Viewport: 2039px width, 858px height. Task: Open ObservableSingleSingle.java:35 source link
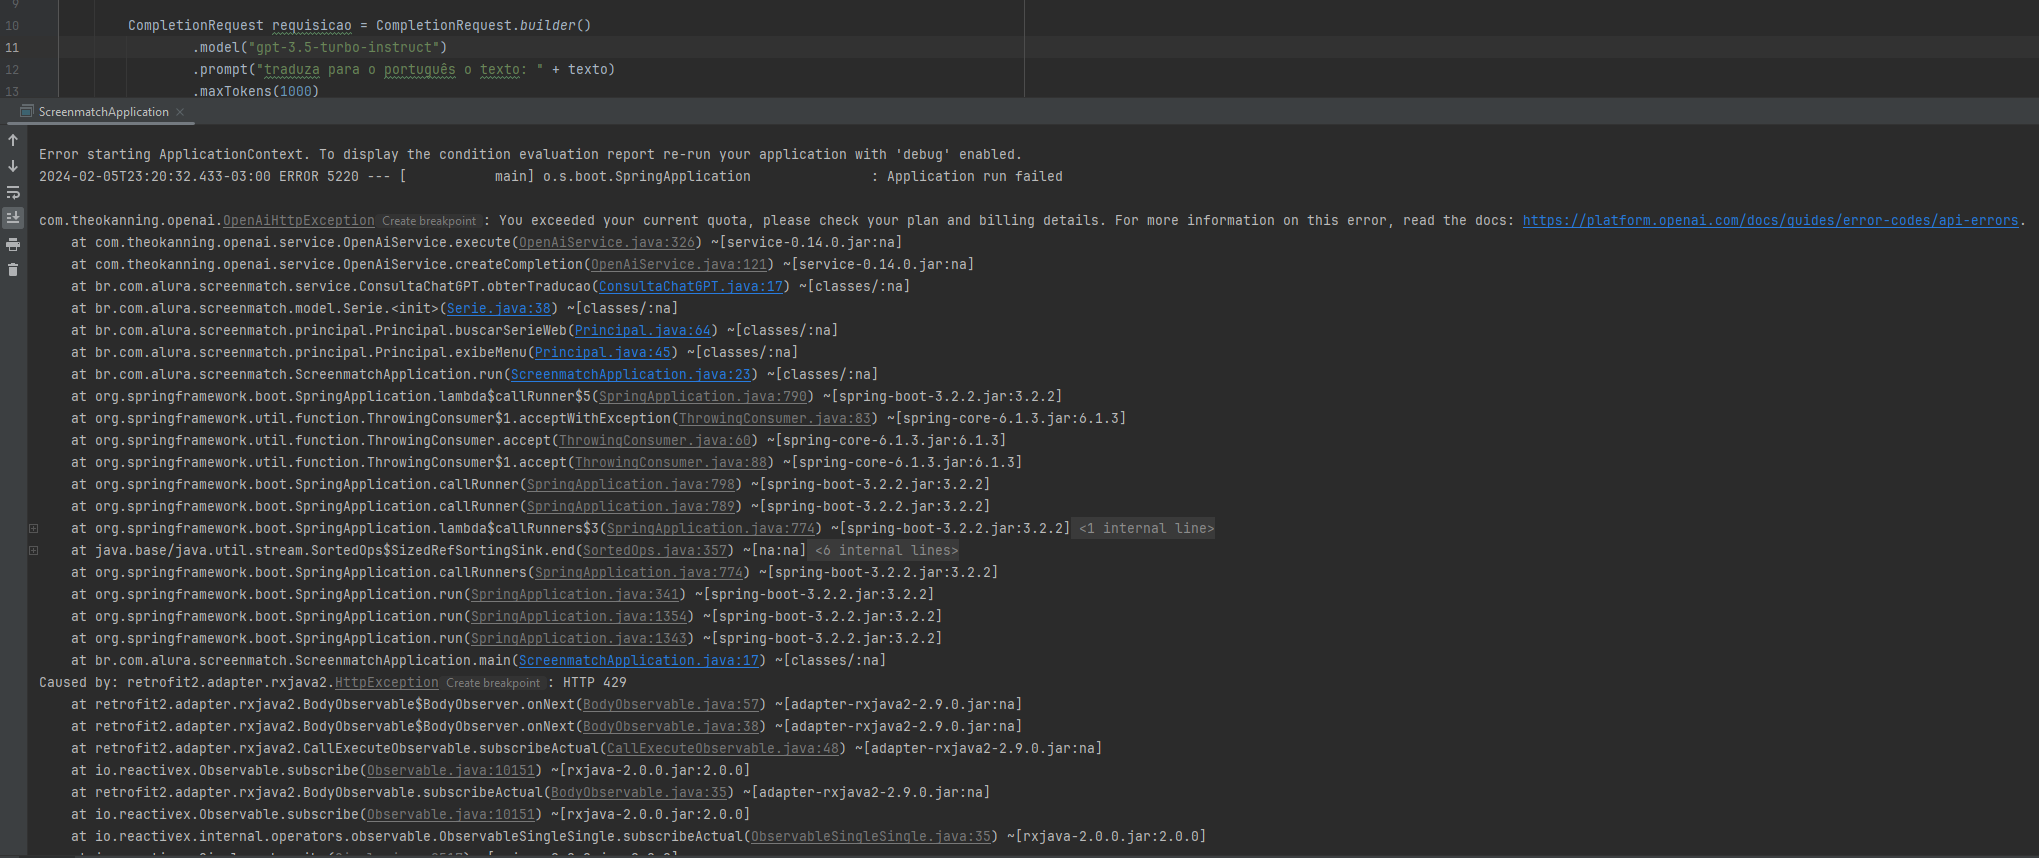click(870, 836)
